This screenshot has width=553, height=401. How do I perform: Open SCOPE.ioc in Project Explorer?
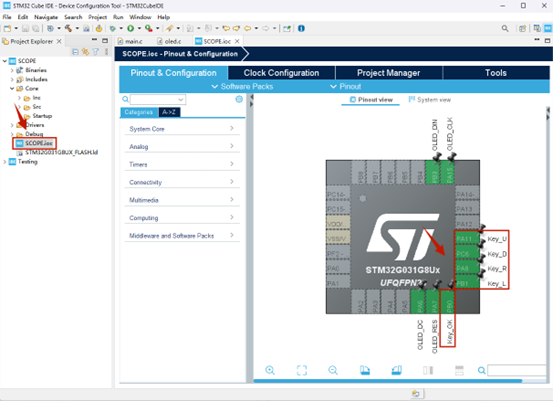pos(35,143)
